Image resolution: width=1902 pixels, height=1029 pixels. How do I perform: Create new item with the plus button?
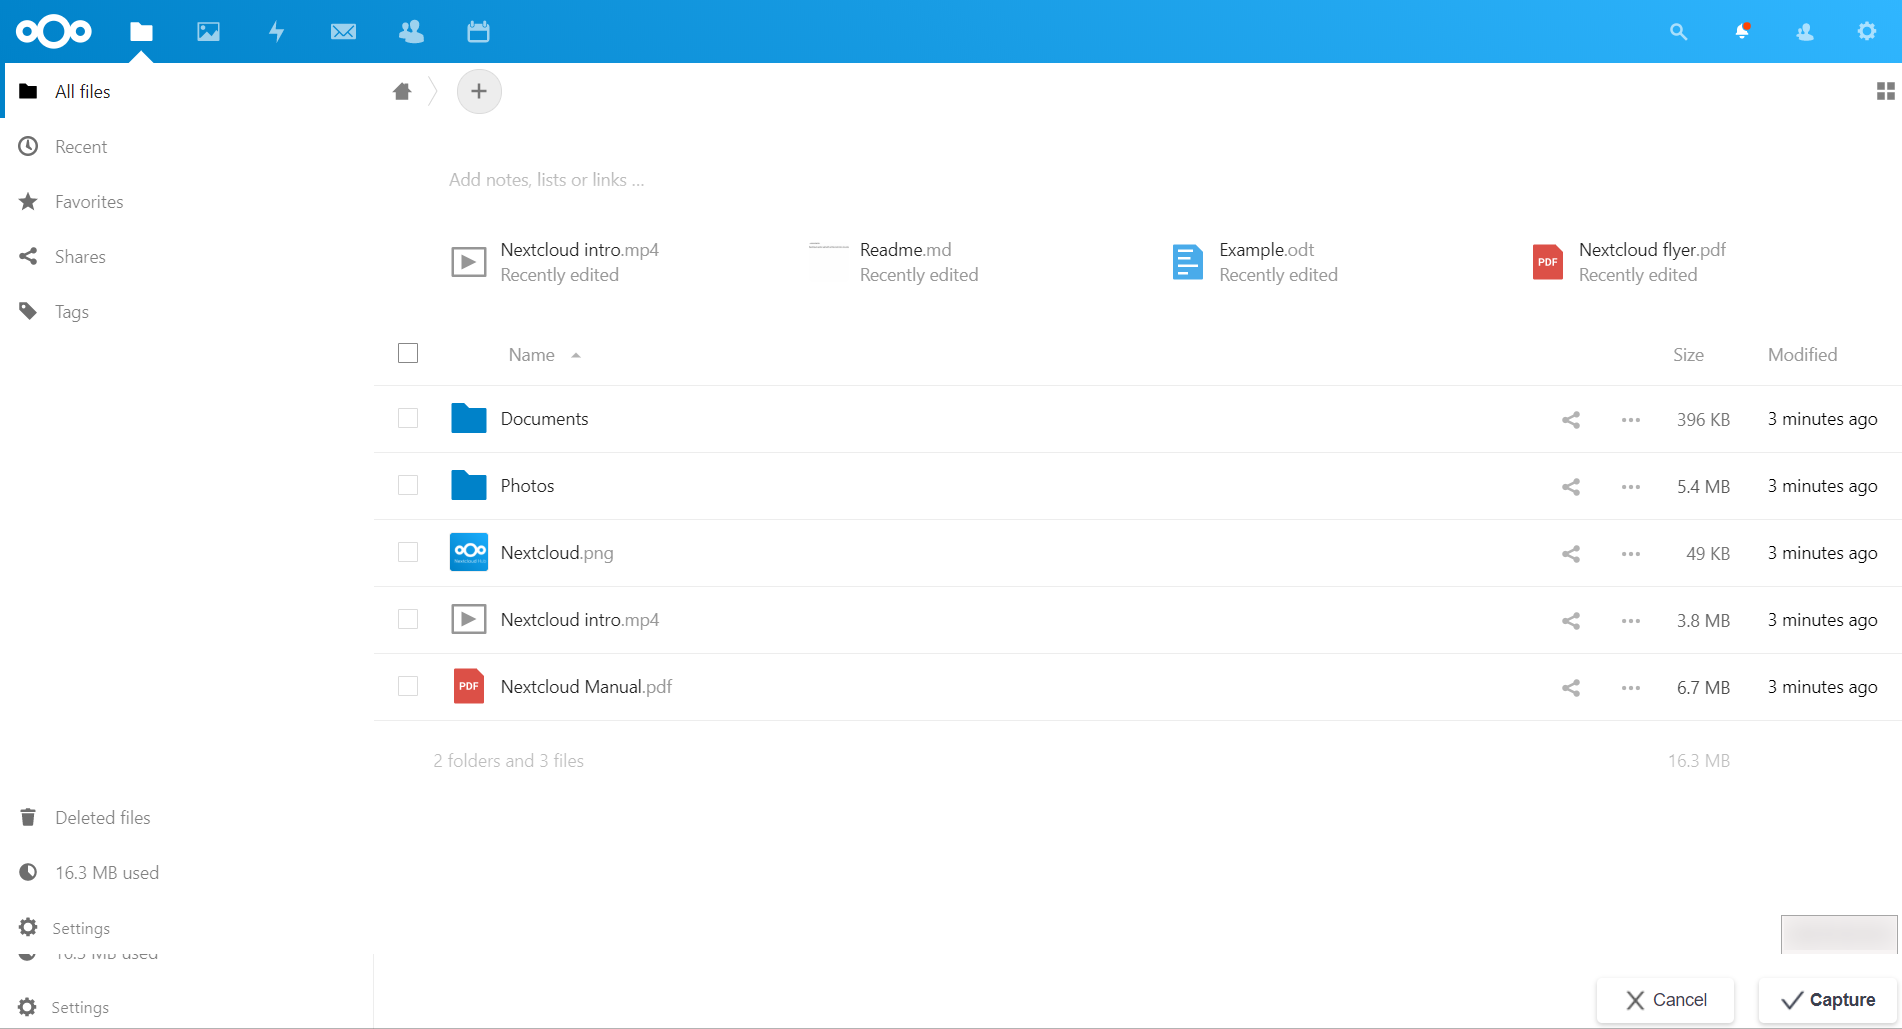click(479, 91)
